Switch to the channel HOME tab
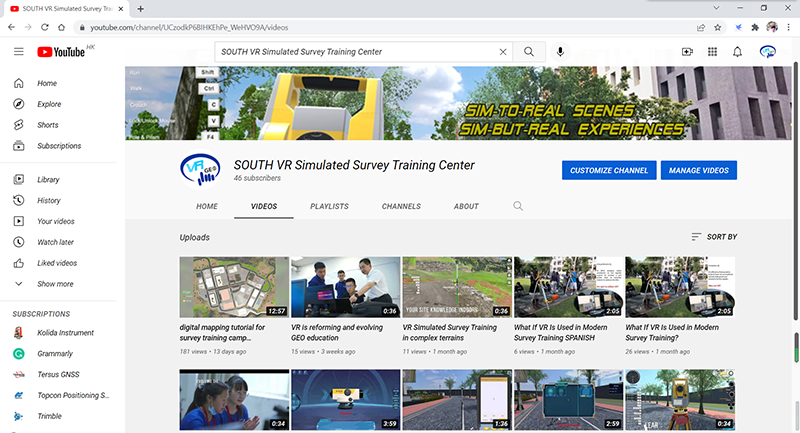The height and width of the screenshot is (433, 800). tap(207, 206)
